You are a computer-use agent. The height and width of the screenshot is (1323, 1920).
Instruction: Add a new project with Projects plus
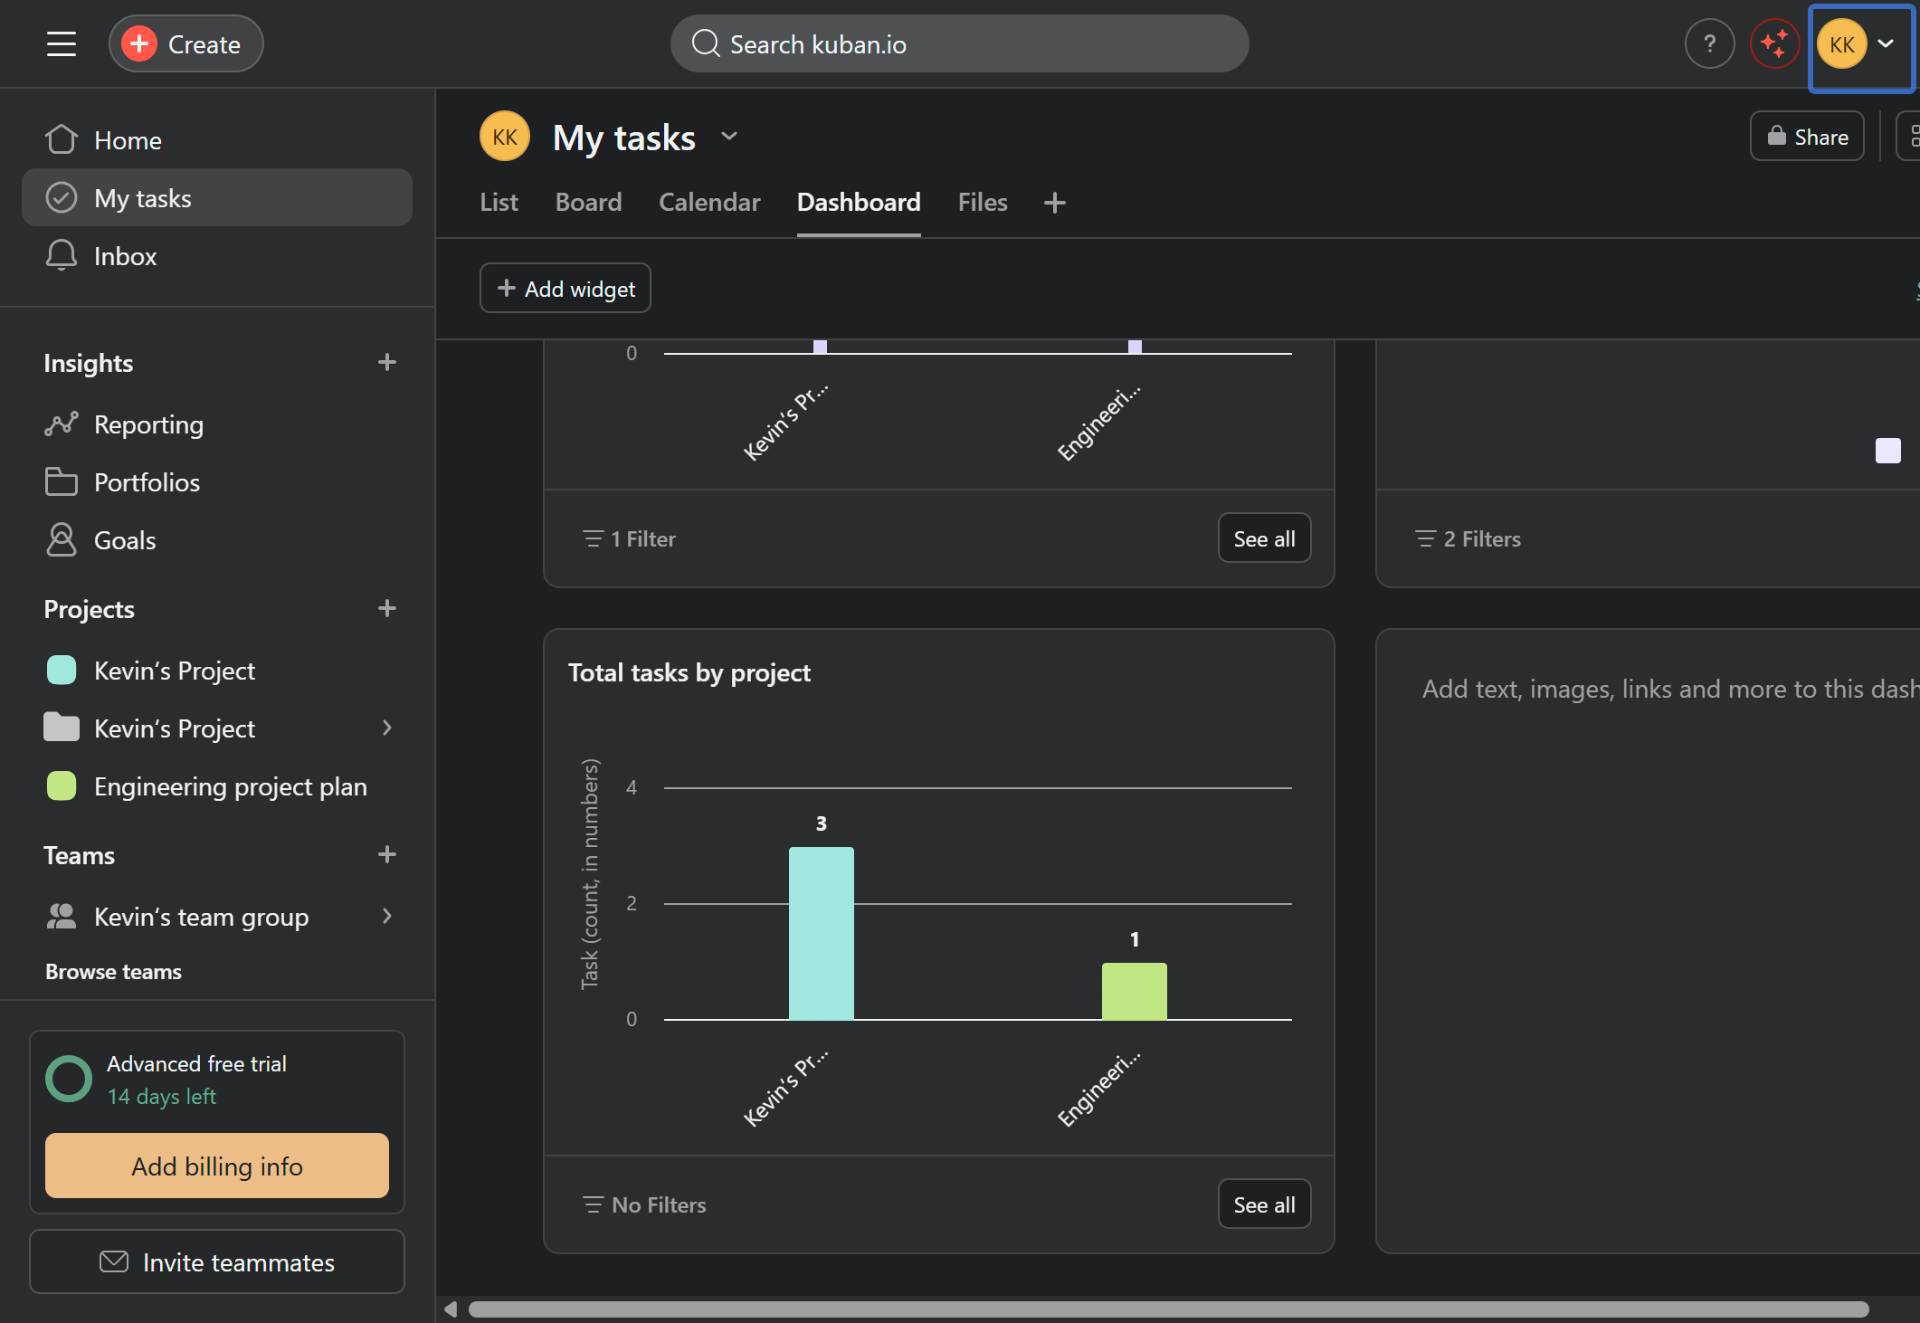point(387,608)
